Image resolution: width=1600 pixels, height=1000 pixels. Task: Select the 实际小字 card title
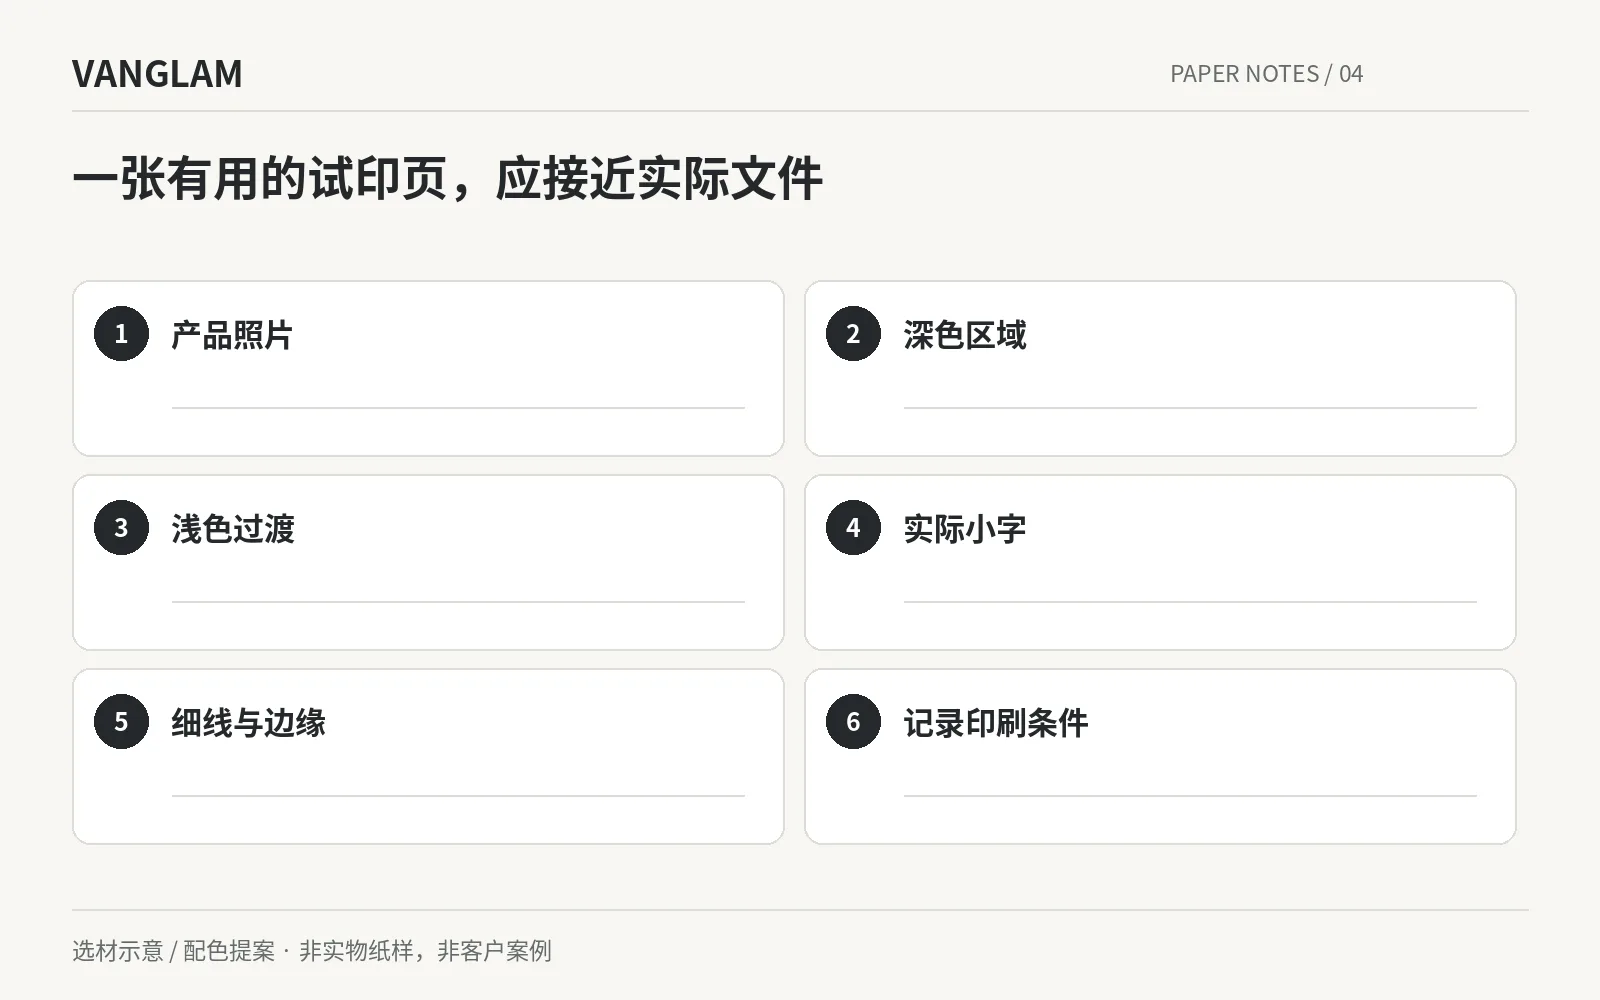[965, 529]
